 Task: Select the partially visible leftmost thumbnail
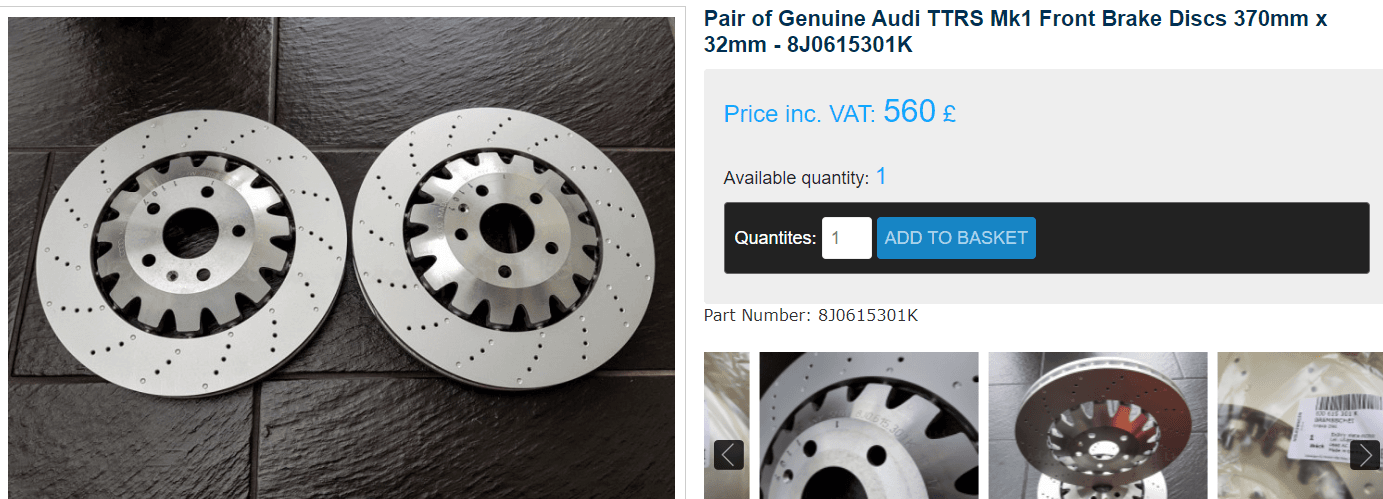[727, 425]
